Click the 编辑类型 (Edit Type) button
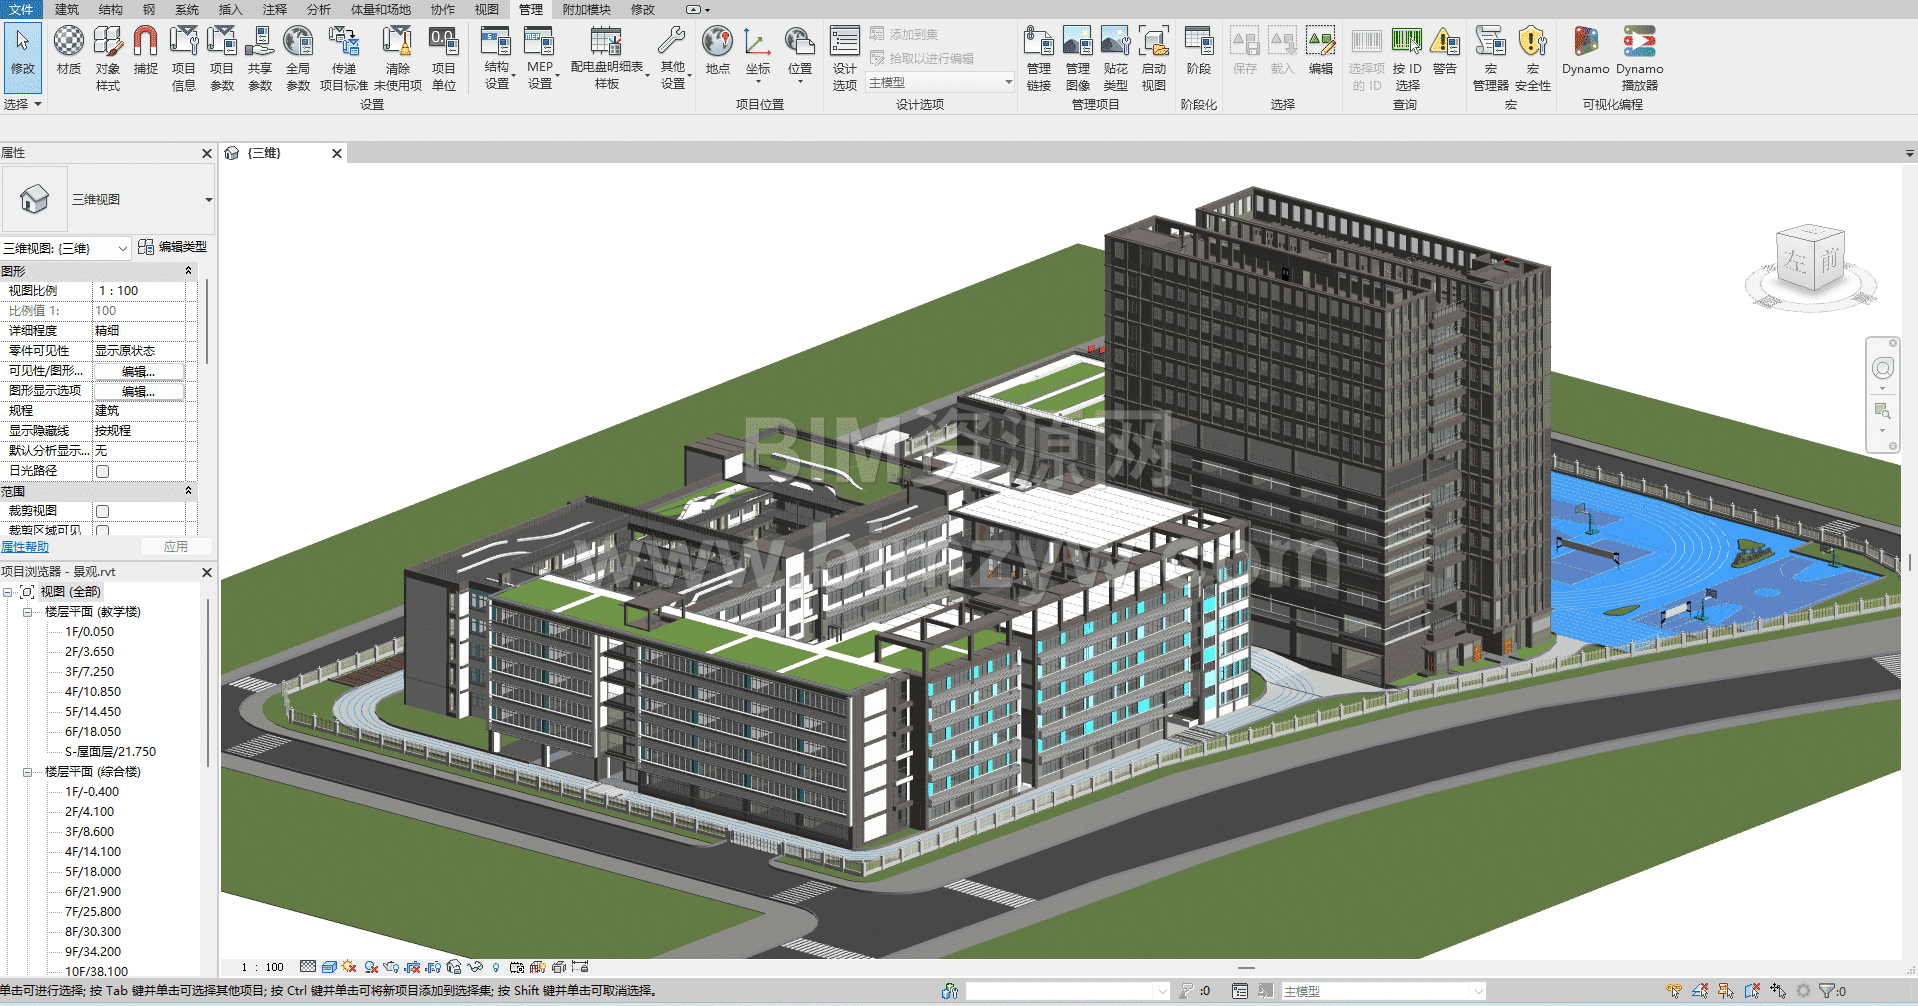 coord(173,247)
